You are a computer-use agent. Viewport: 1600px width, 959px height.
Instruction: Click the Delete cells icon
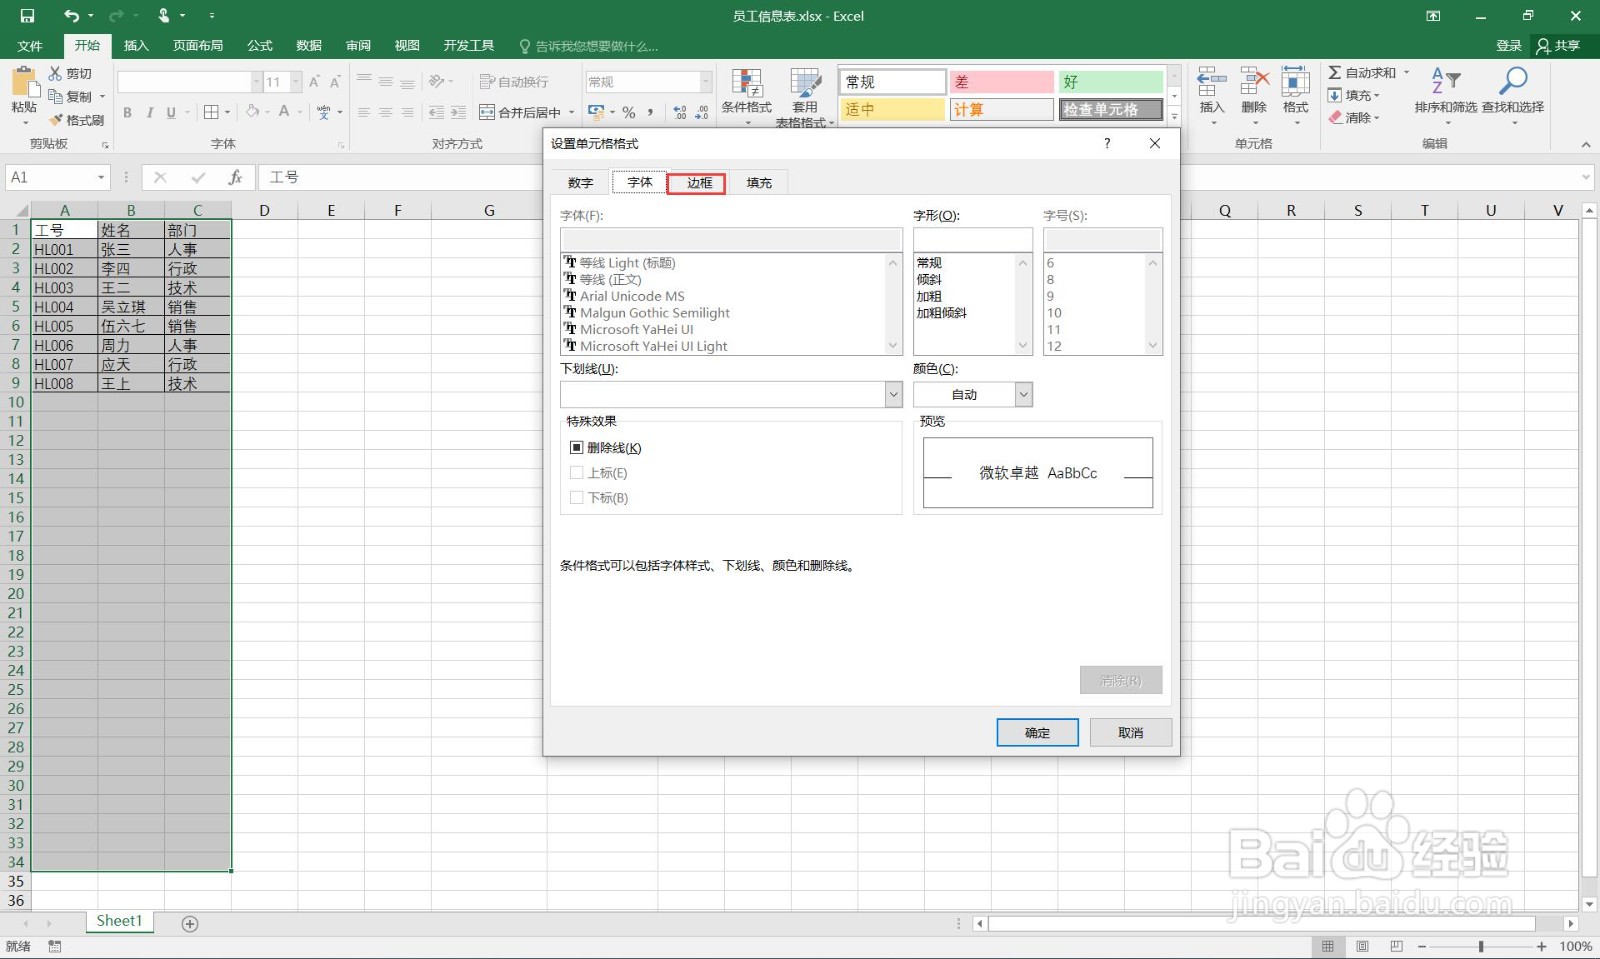pyautogui.click(x=1254, y=82)
